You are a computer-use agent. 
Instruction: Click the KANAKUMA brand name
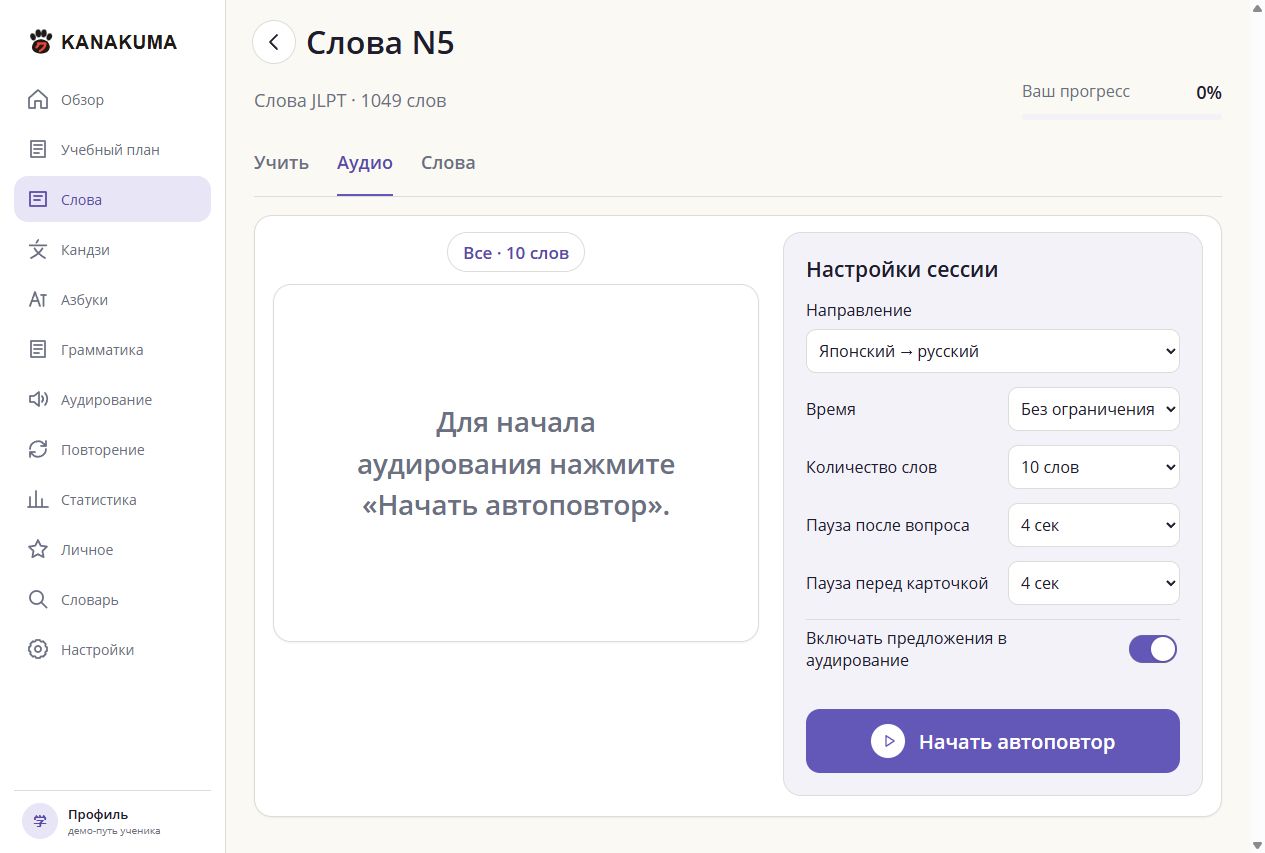point(119,42)
